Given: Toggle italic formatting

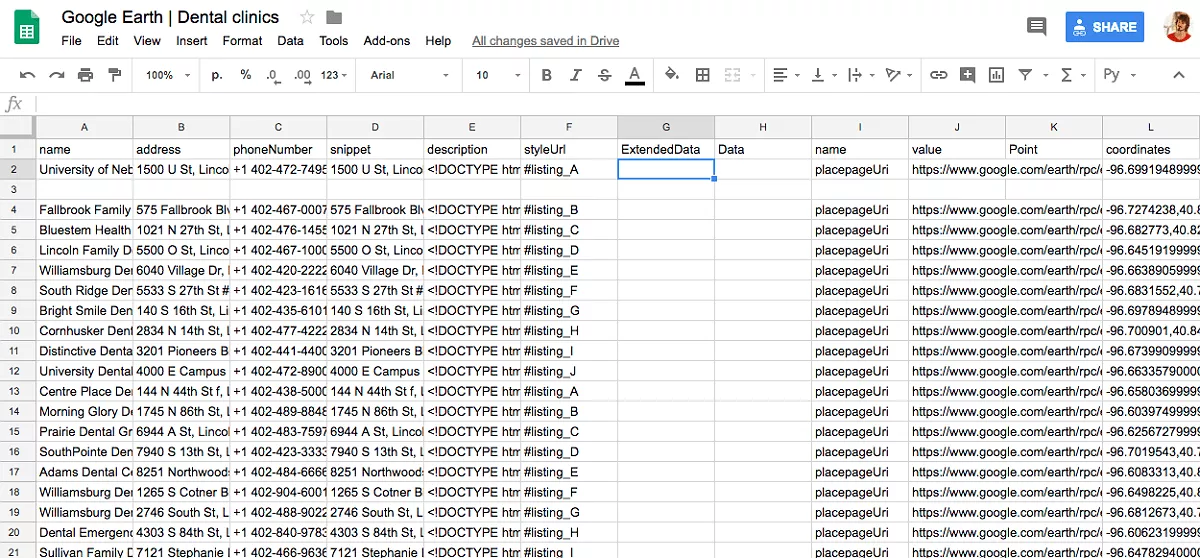Looking at the screenshot, I should pos(575,75).
